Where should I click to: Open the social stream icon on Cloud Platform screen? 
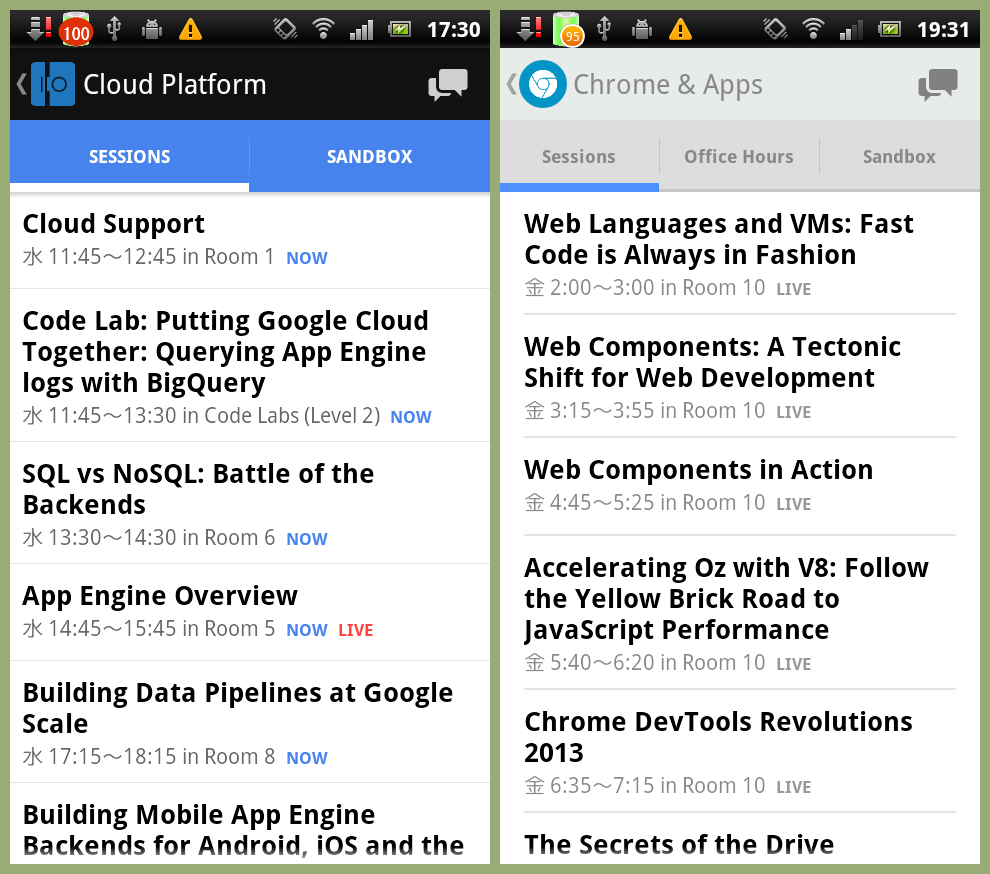448,85
